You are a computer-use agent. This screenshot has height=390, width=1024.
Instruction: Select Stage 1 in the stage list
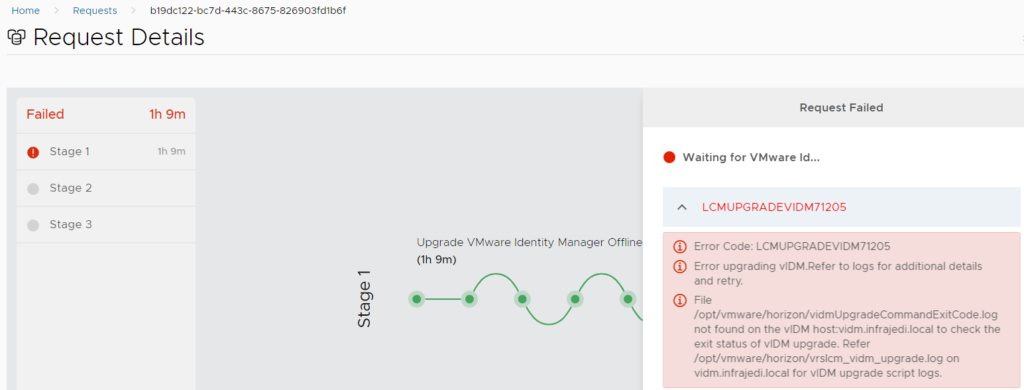pos(106,152)
